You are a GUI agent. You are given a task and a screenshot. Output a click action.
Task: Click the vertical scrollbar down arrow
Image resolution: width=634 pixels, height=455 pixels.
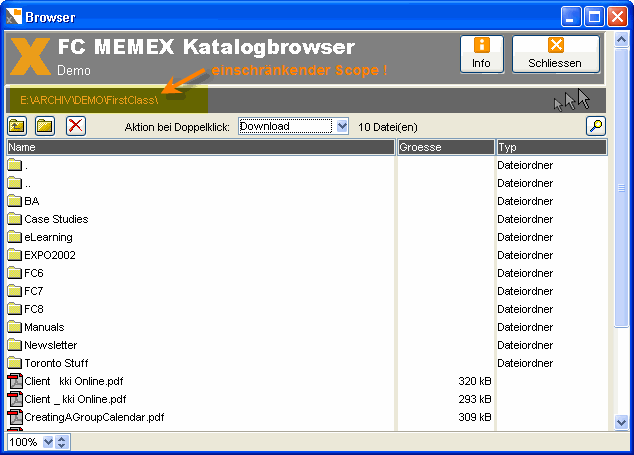point(621,423)
